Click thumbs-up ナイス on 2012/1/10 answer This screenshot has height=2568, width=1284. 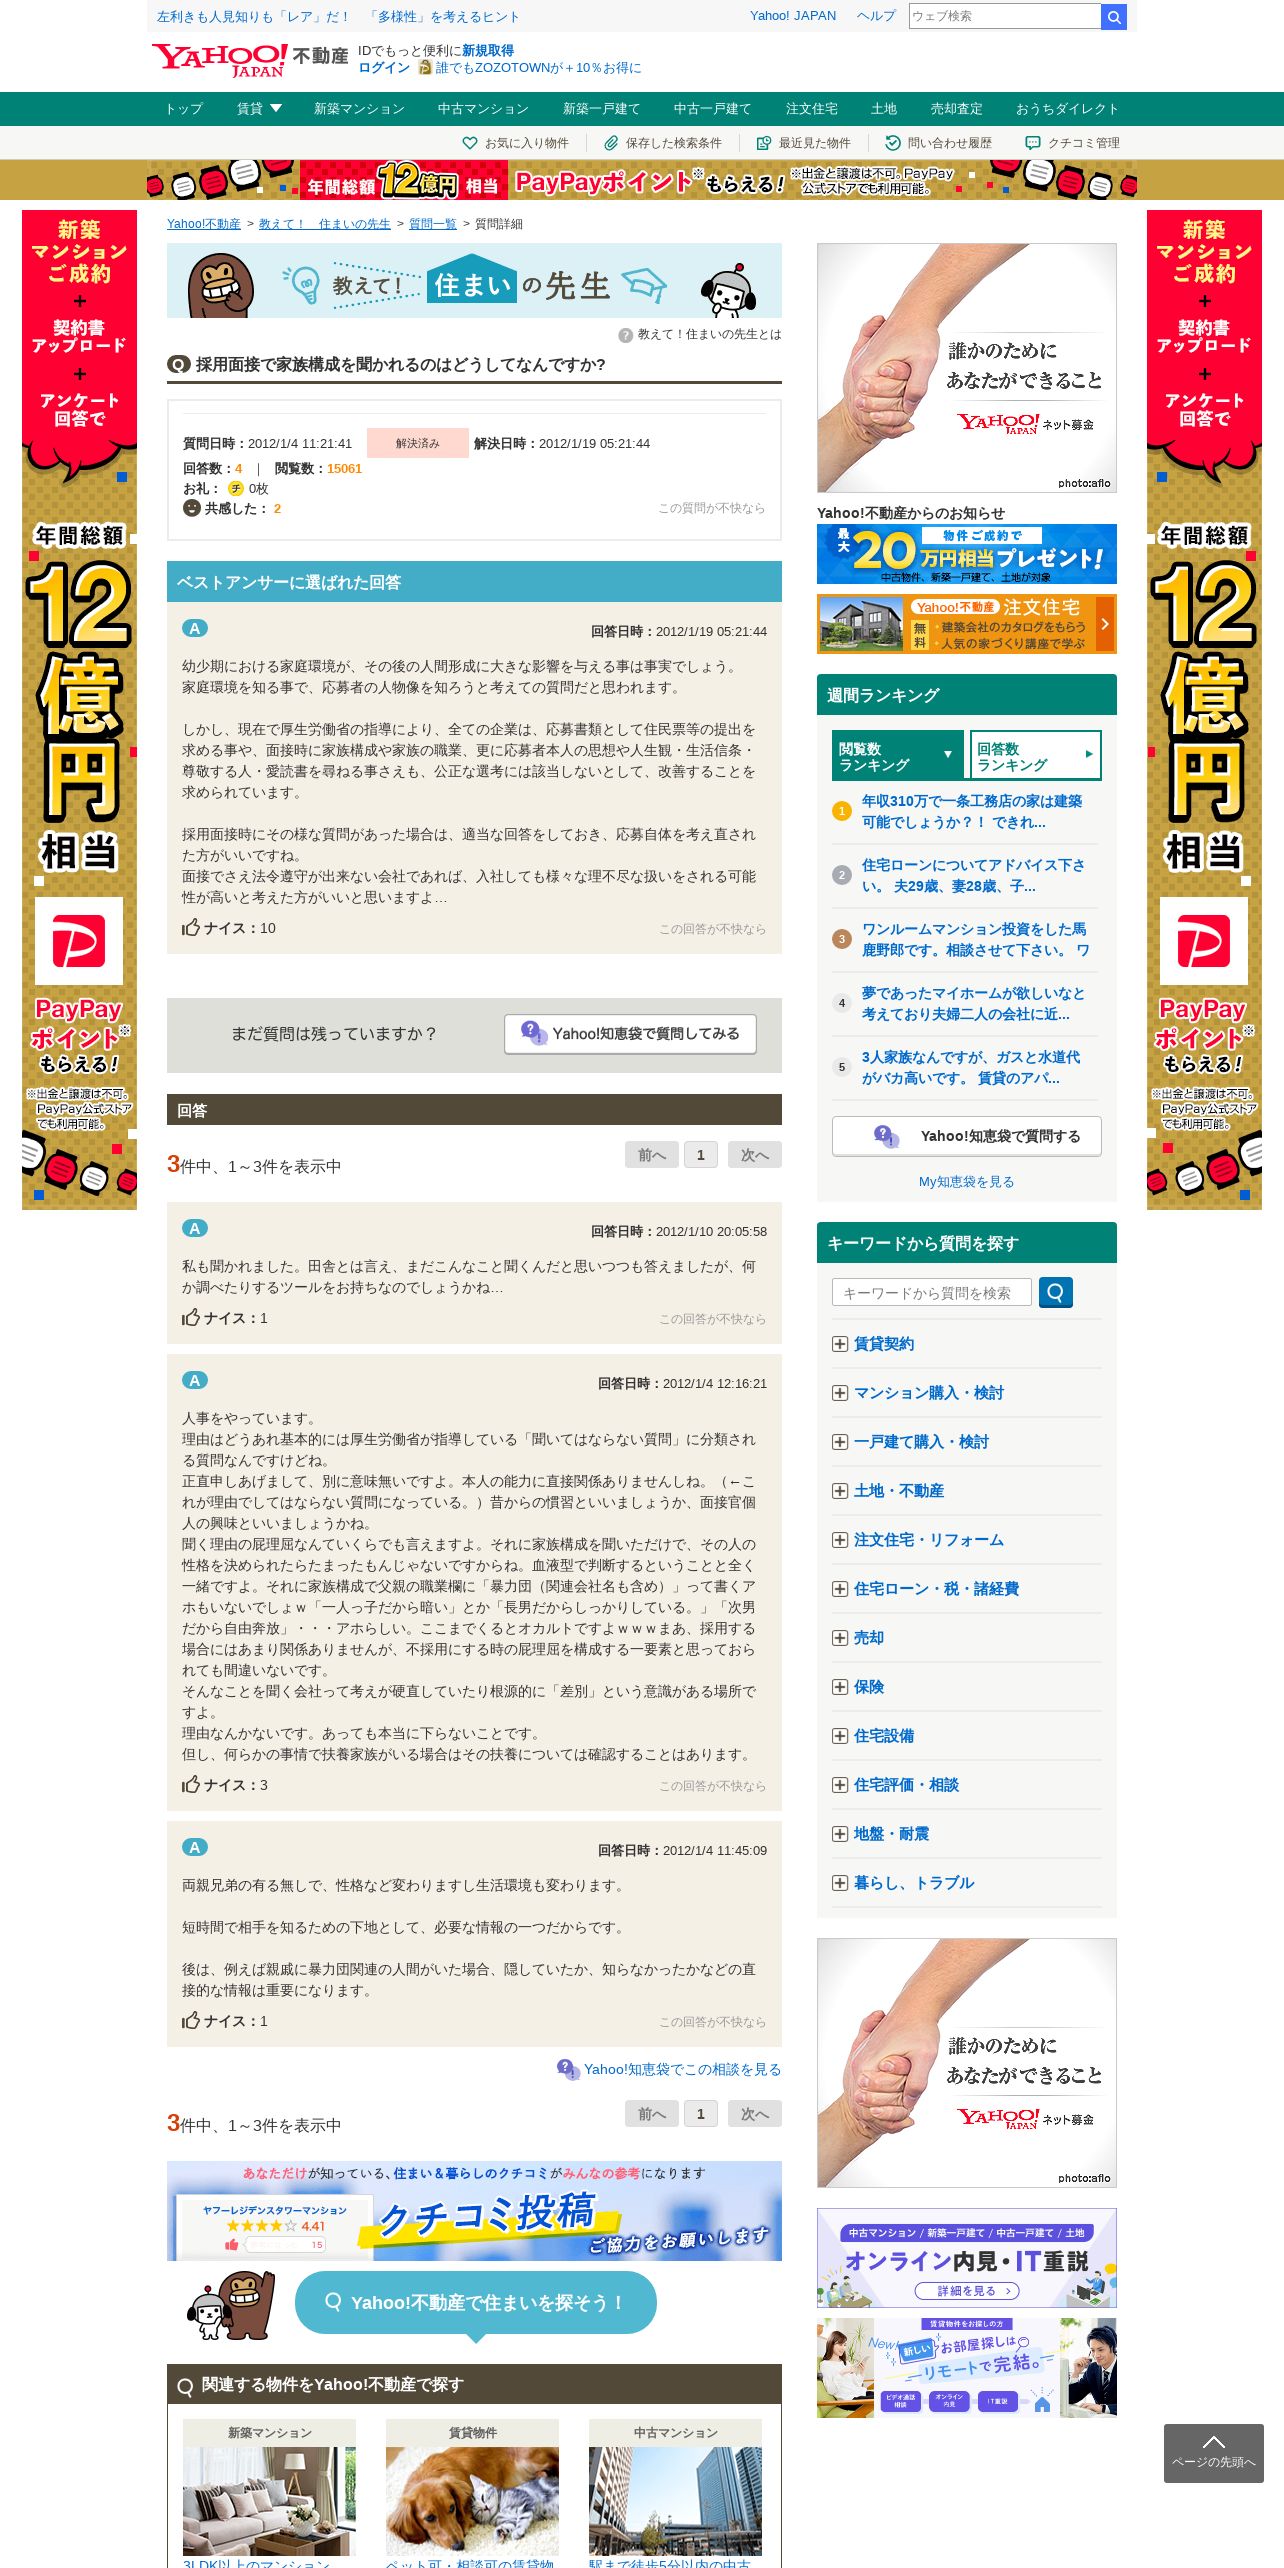191,1318
